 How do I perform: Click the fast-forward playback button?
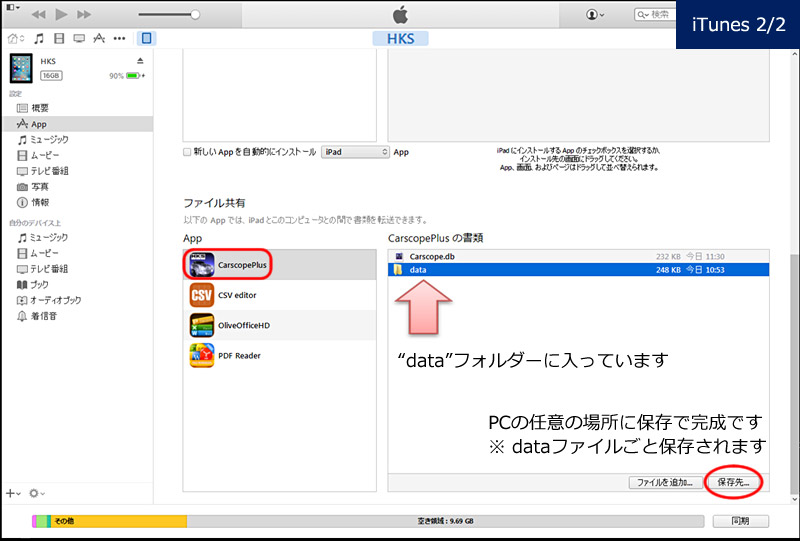[84, 14]
